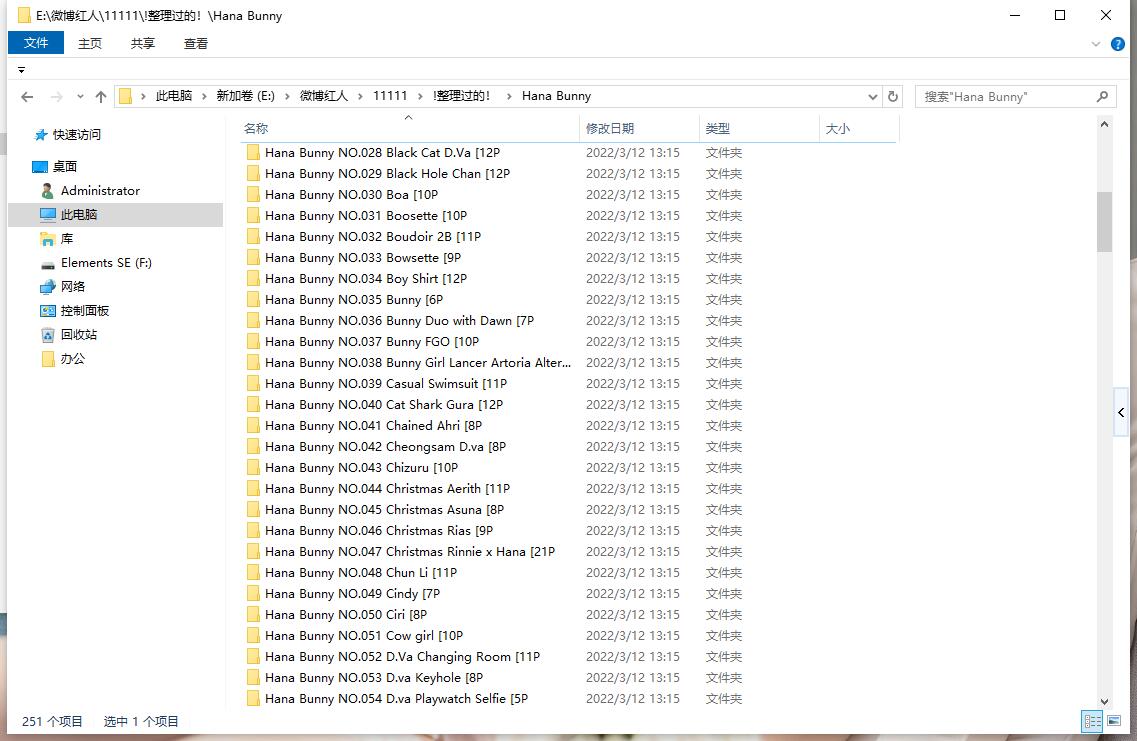Navigate to 微博红人 breadcrumb
The image size is (1137, 741).
[324, 96]
